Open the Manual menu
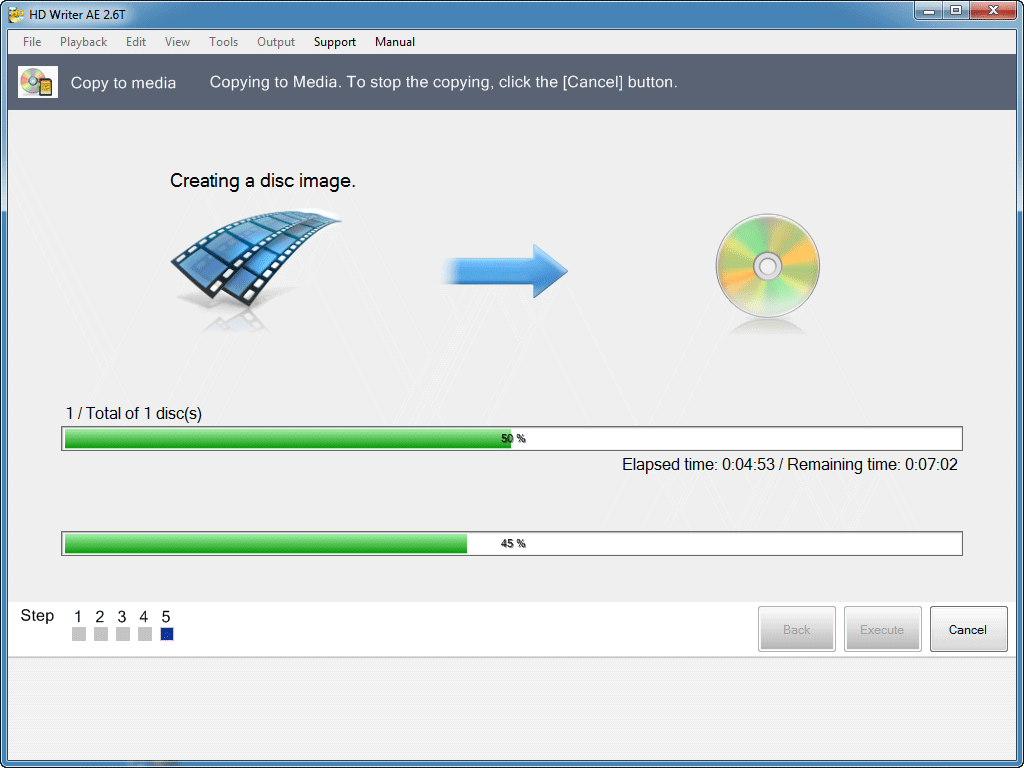1024x768 pixels. point(394,42)
